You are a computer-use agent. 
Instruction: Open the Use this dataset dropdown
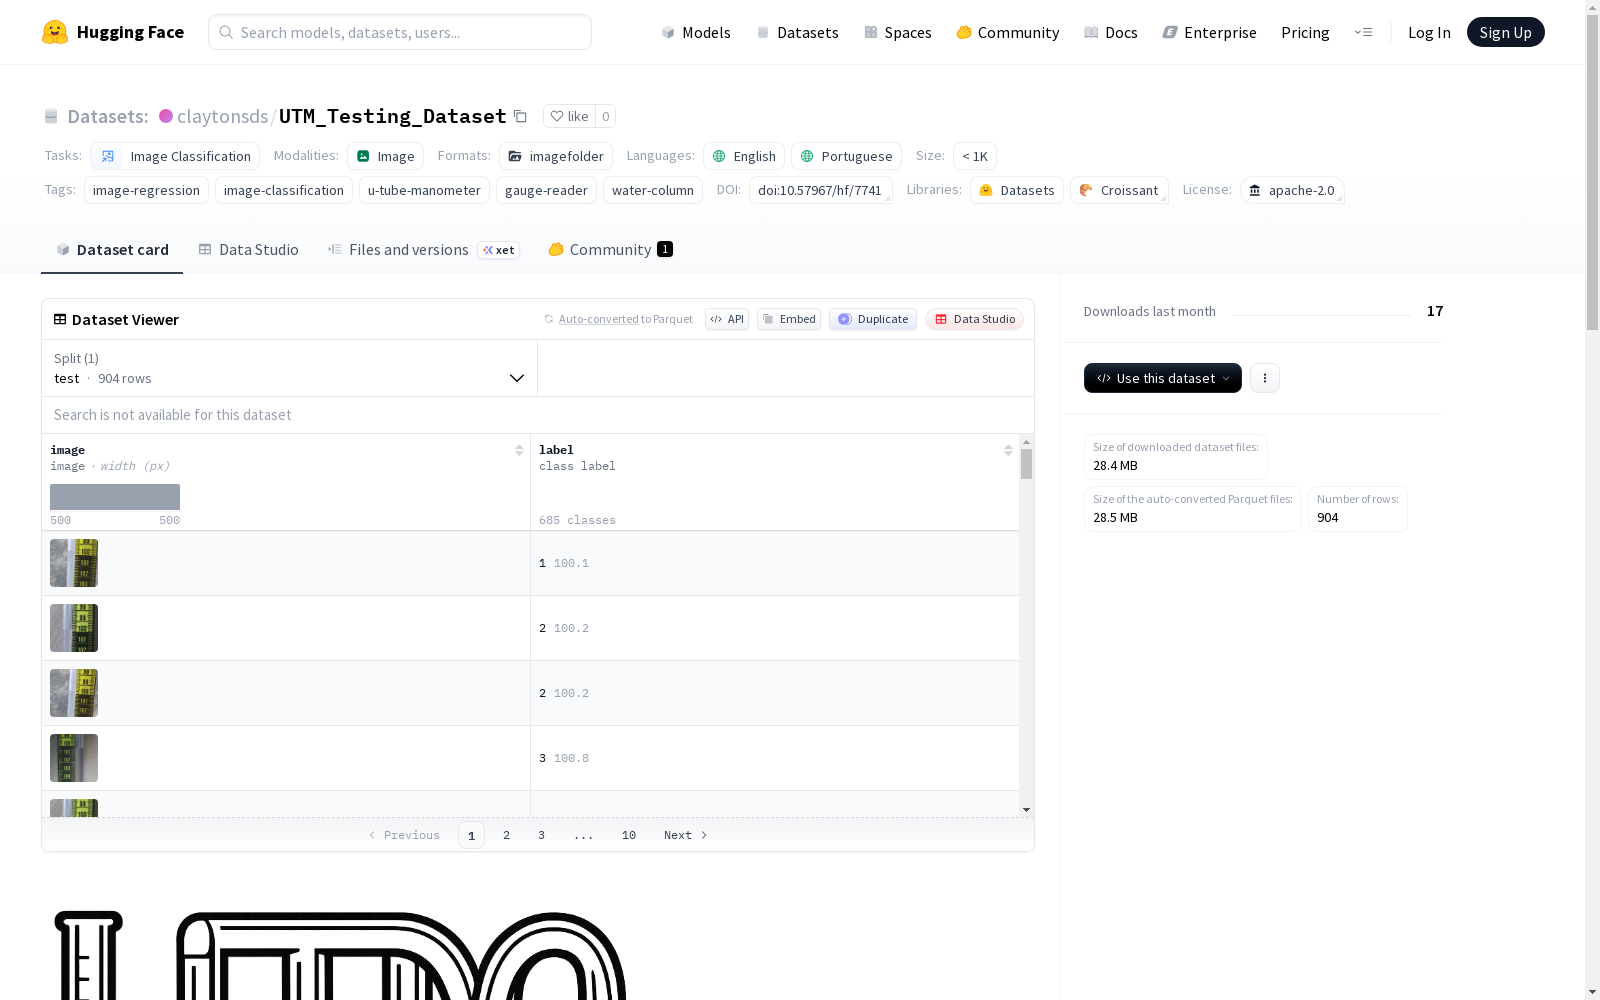point(1163,378)
